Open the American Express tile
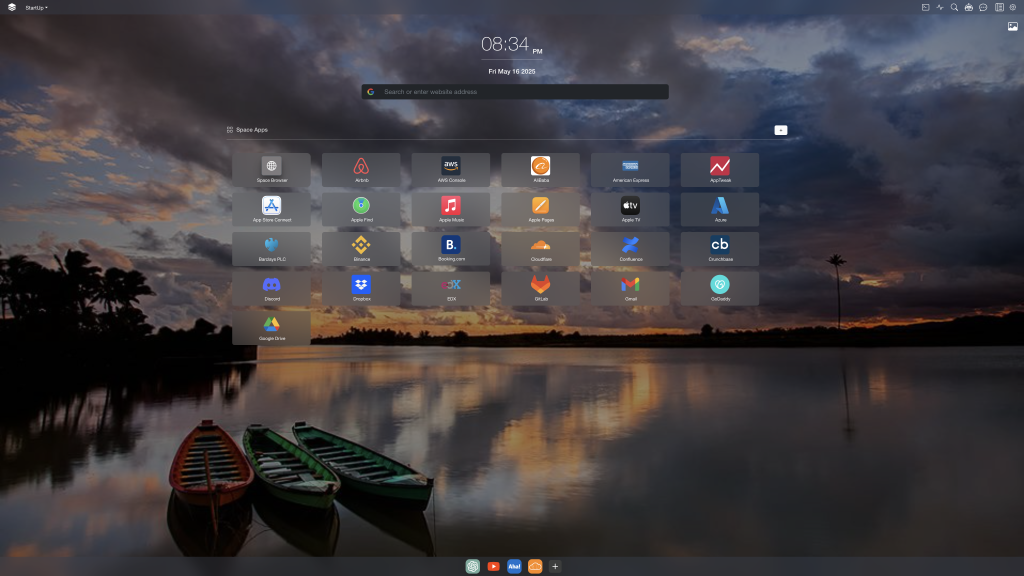Image resolution: width=1024 pixels, height=576 pixels. point(630,170)
